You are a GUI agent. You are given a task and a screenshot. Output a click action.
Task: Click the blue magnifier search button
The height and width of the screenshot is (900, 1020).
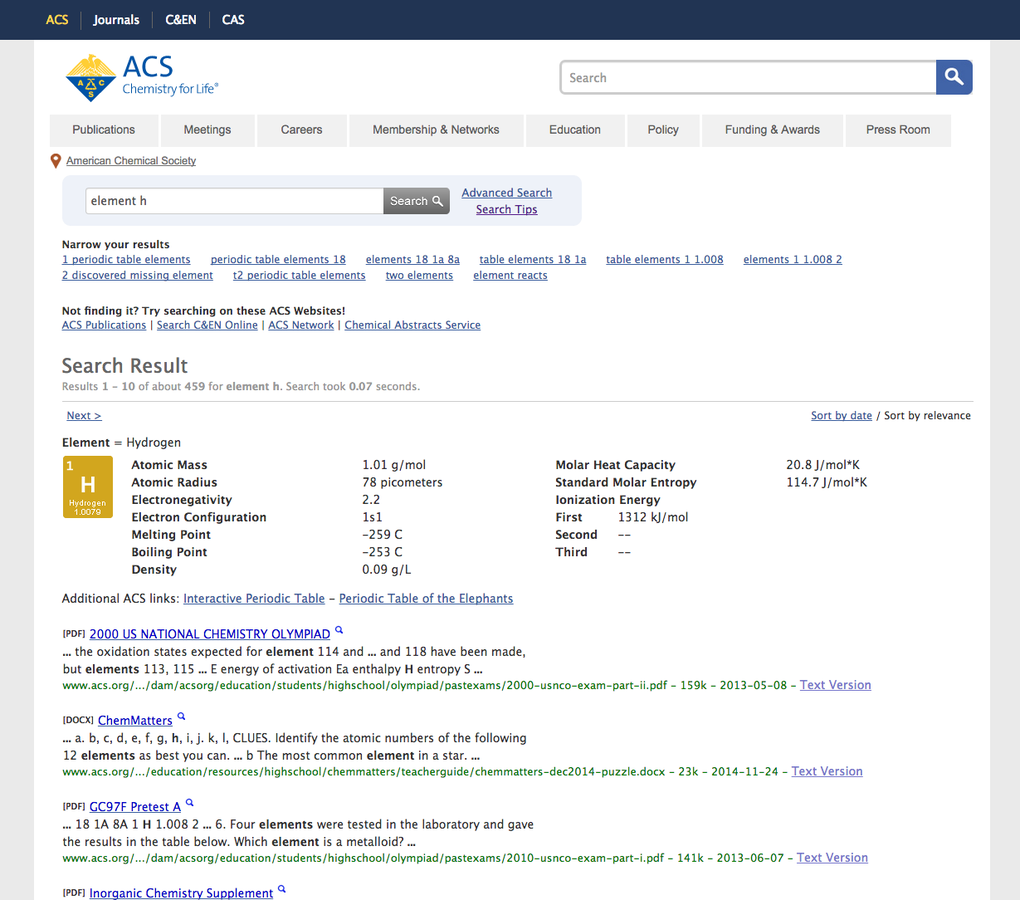pyautogui.click(x=954, y=77)
